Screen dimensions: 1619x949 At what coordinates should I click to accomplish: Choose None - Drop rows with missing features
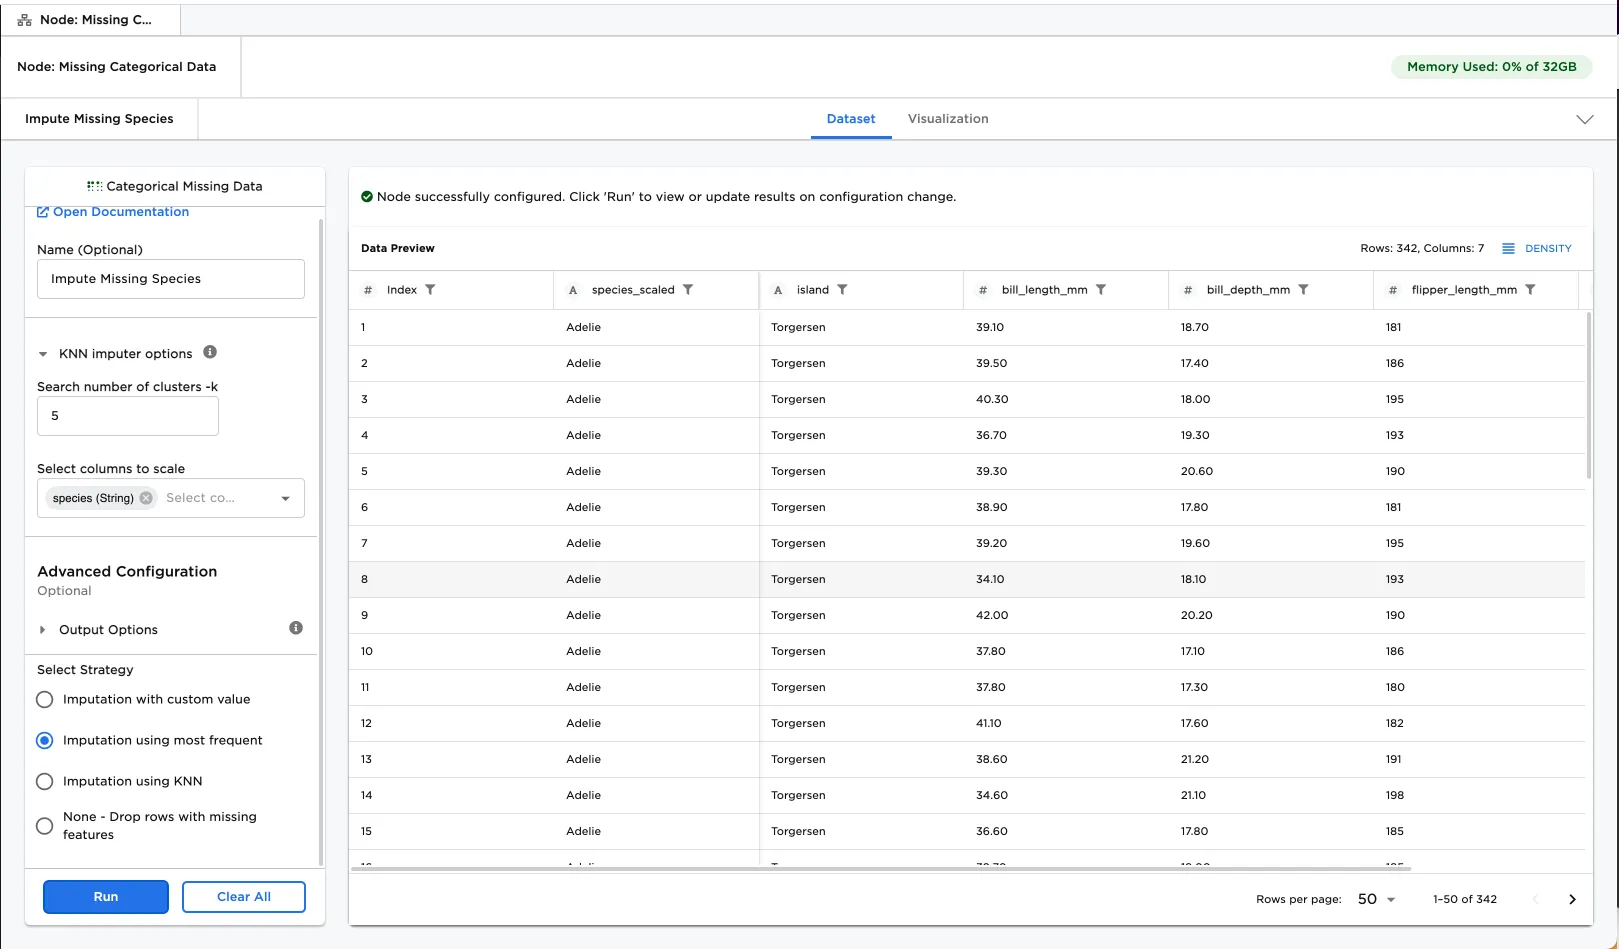(45, 826)
